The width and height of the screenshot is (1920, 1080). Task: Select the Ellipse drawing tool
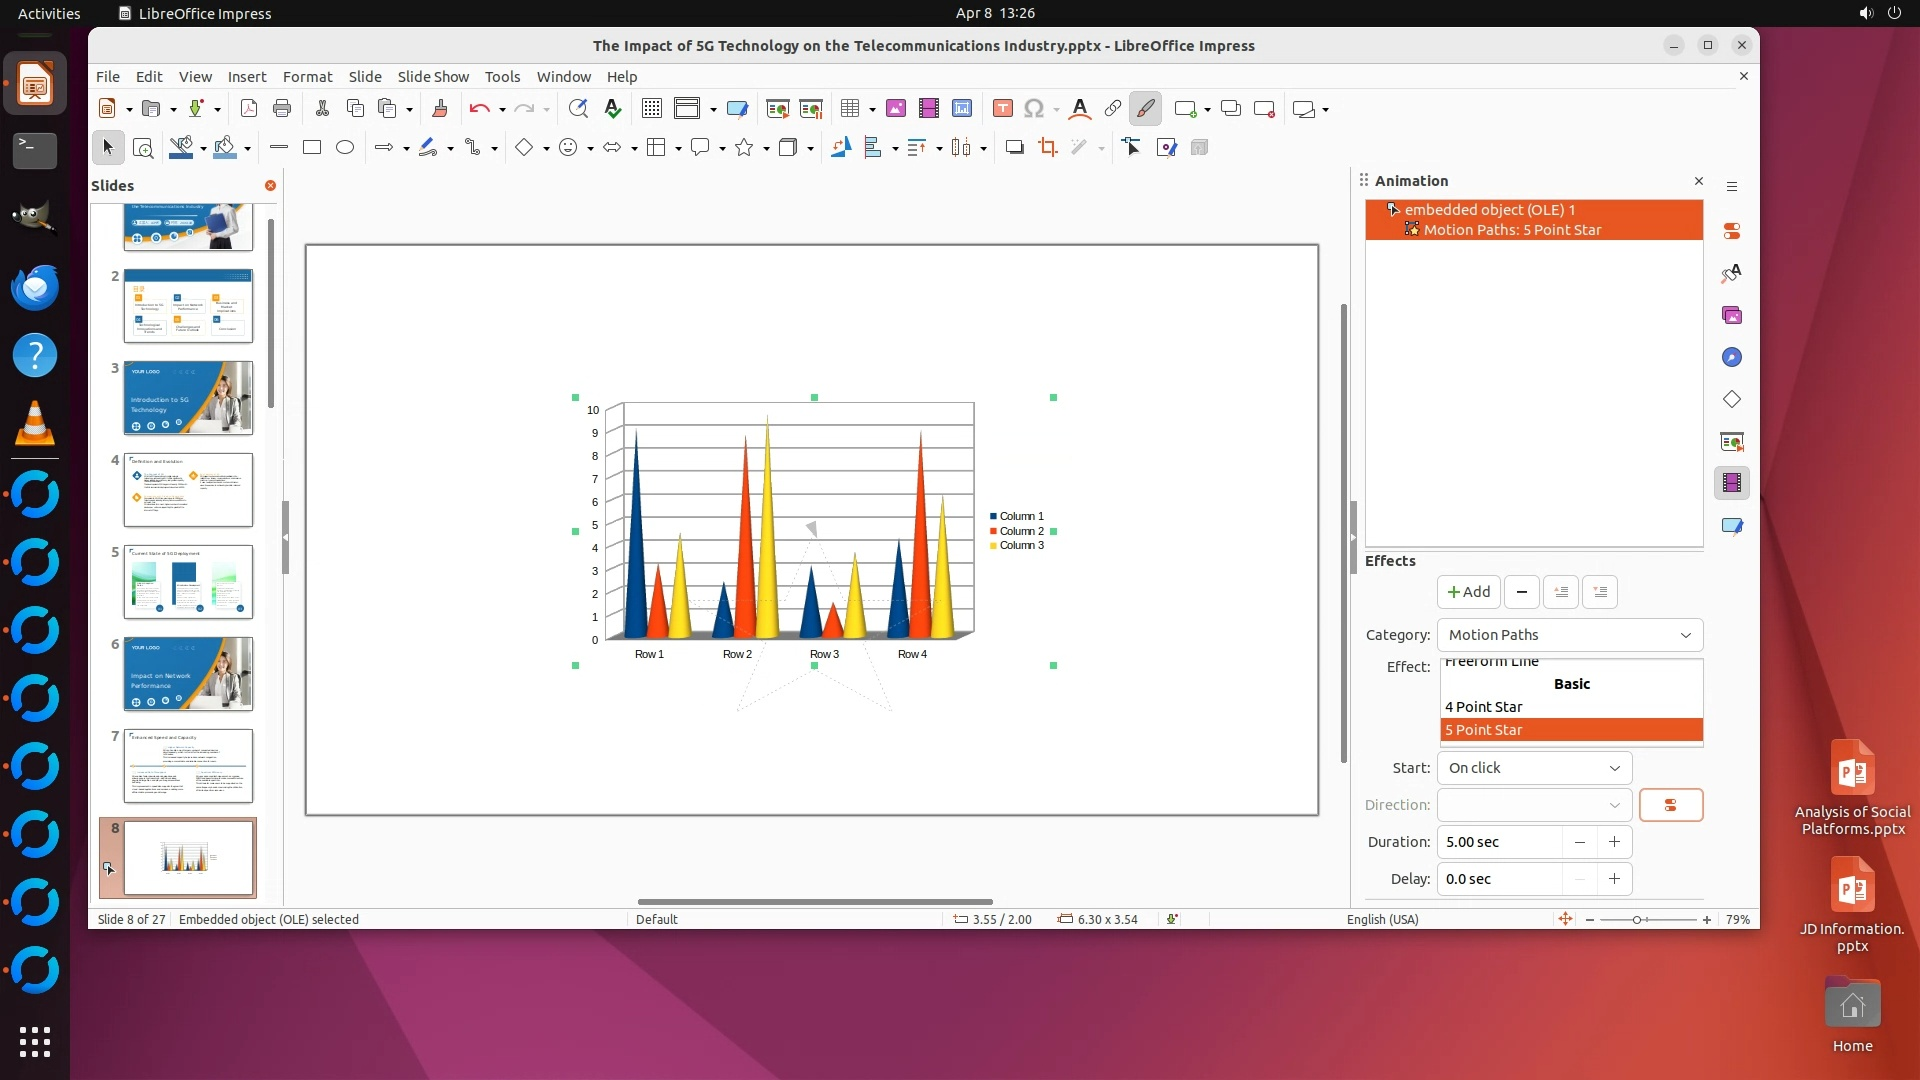[345, 148]
